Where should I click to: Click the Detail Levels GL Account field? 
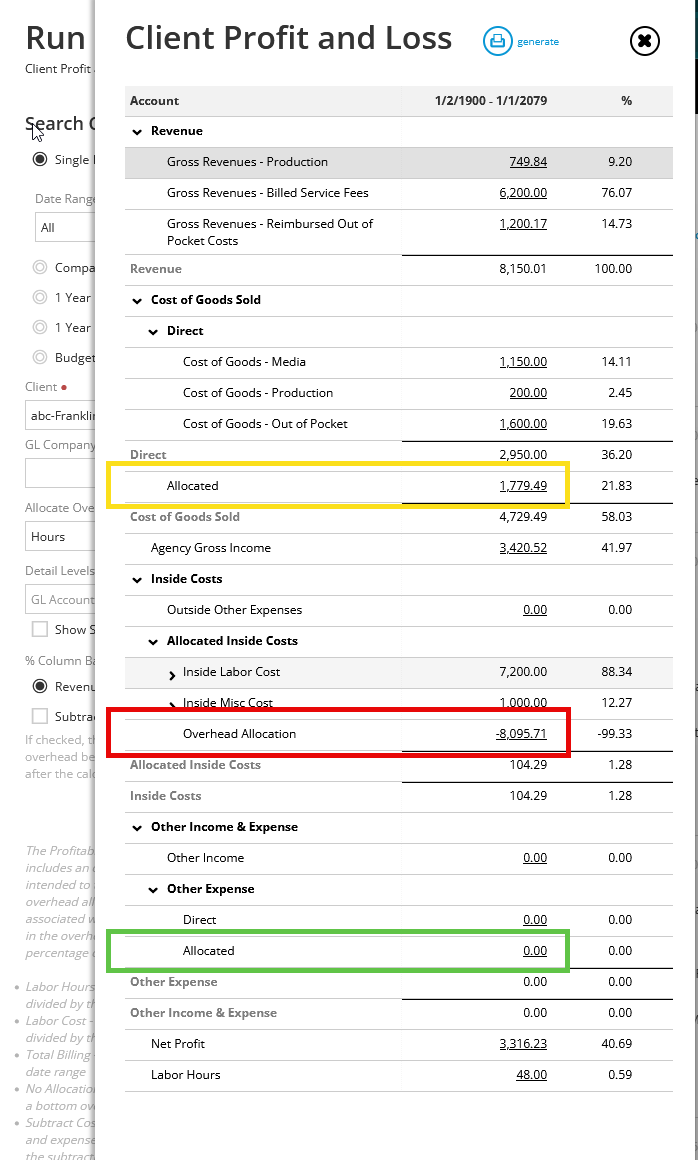pos(61,599)
